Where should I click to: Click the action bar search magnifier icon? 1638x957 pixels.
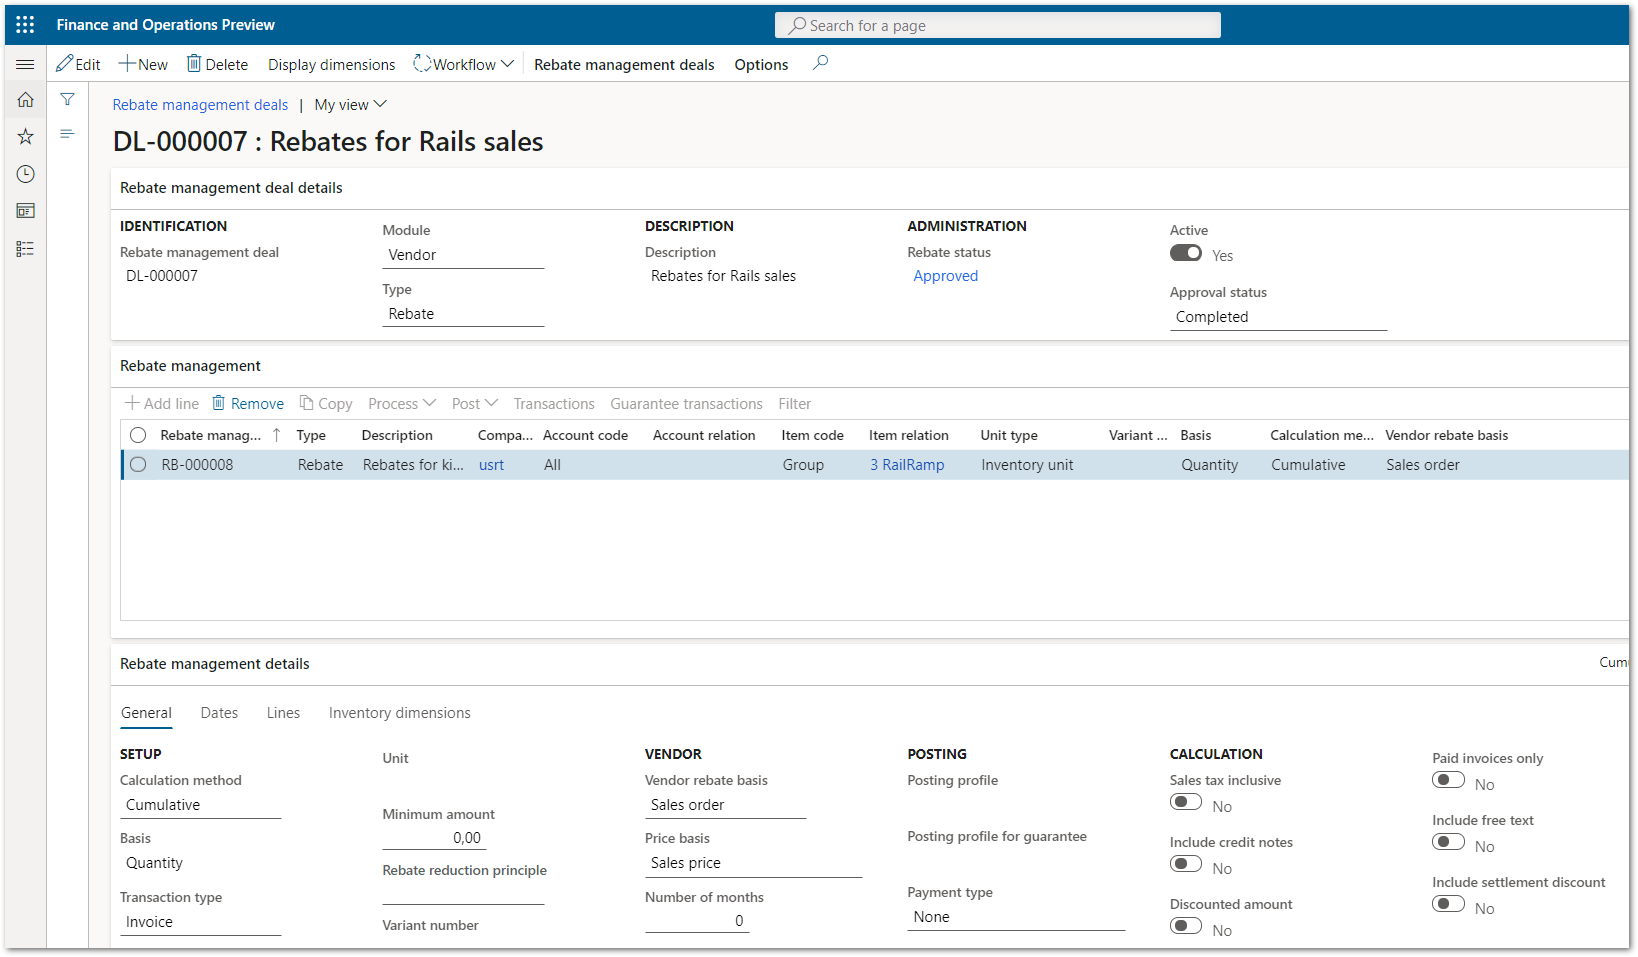click(820, 63)
